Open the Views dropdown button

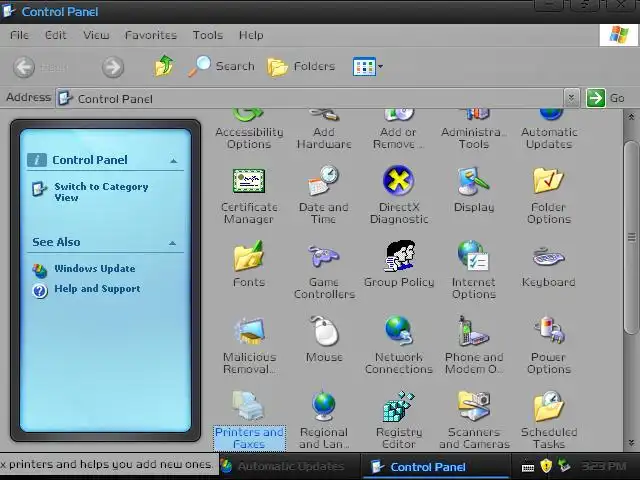coord(368,67)
